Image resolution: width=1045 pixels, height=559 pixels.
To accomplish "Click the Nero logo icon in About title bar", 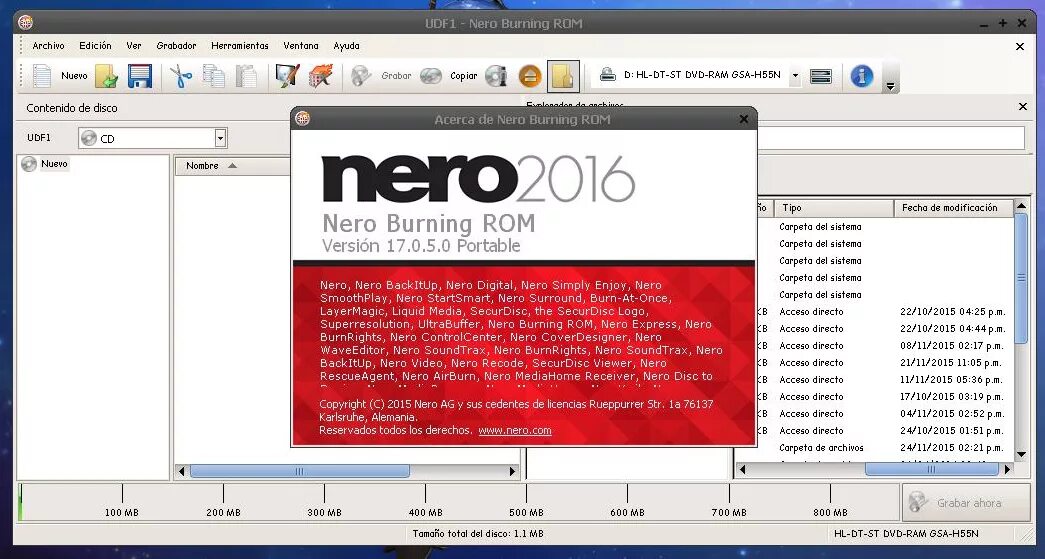I will click(x=303, y=119).
